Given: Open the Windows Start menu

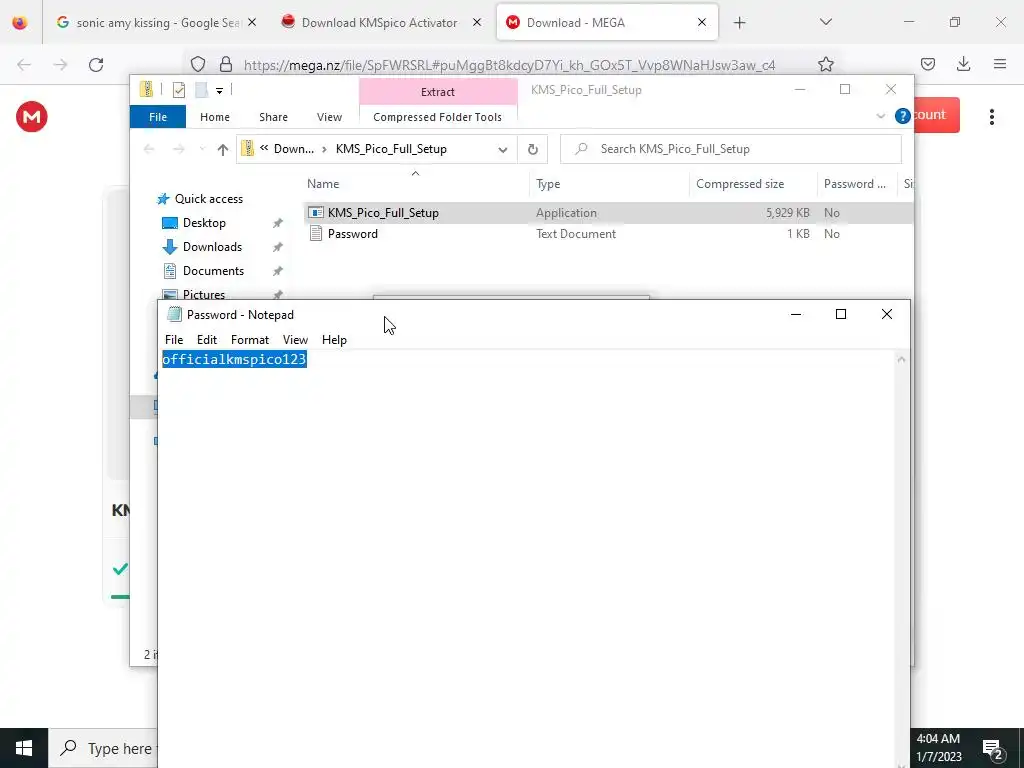Looking at the screenshot, I should [24, 748].
